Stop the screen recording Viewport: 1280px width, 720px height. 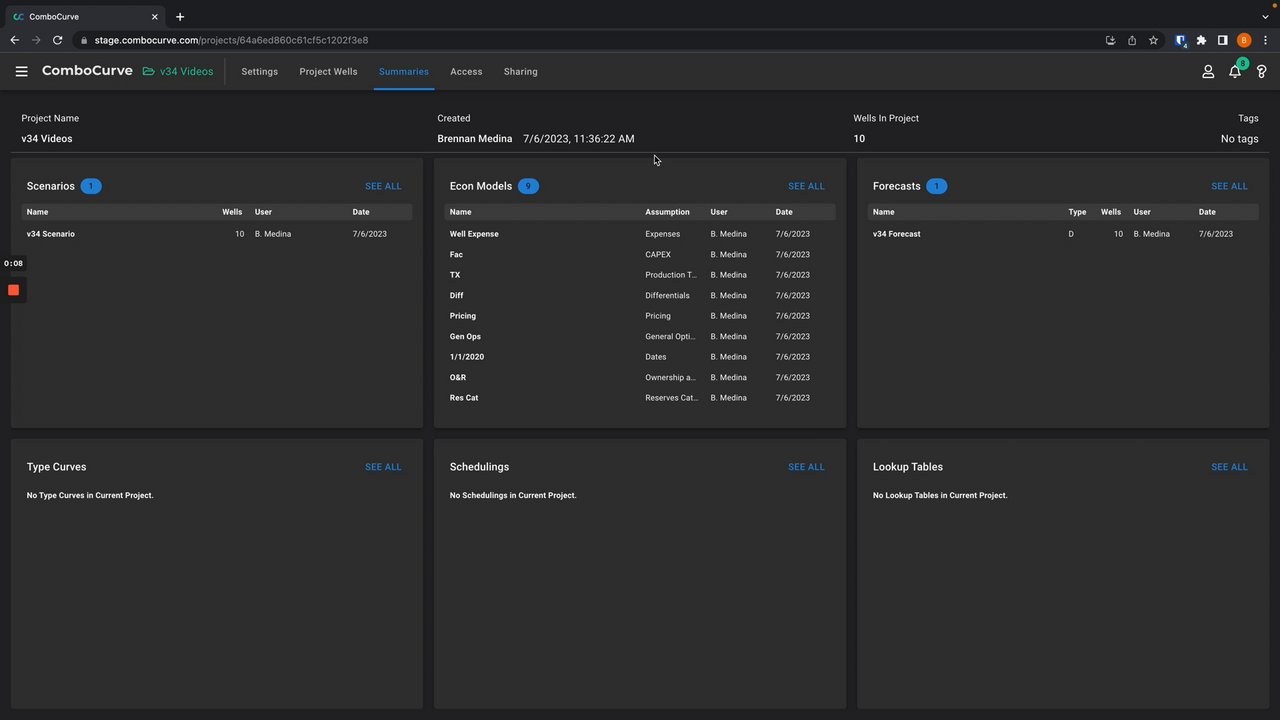tap(13, 290)
